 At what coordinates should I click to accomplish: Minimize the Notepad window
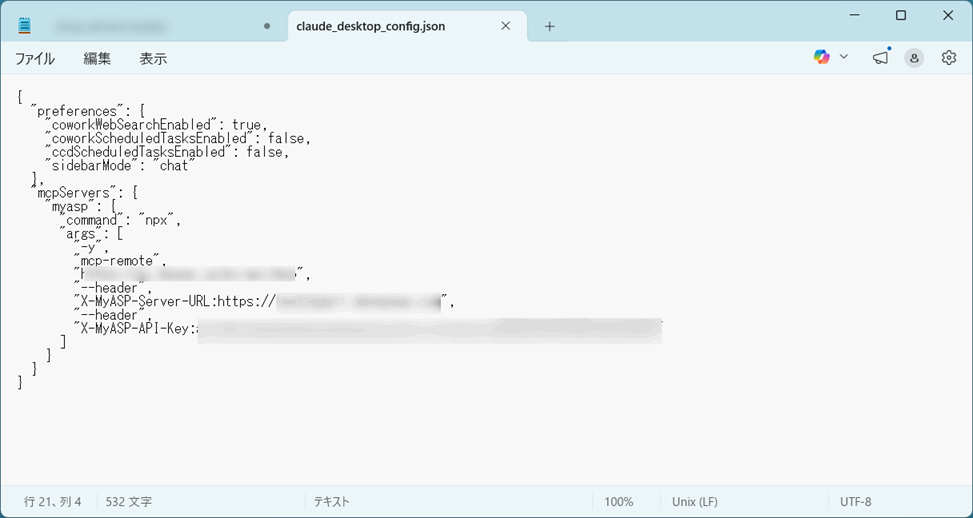855,15
